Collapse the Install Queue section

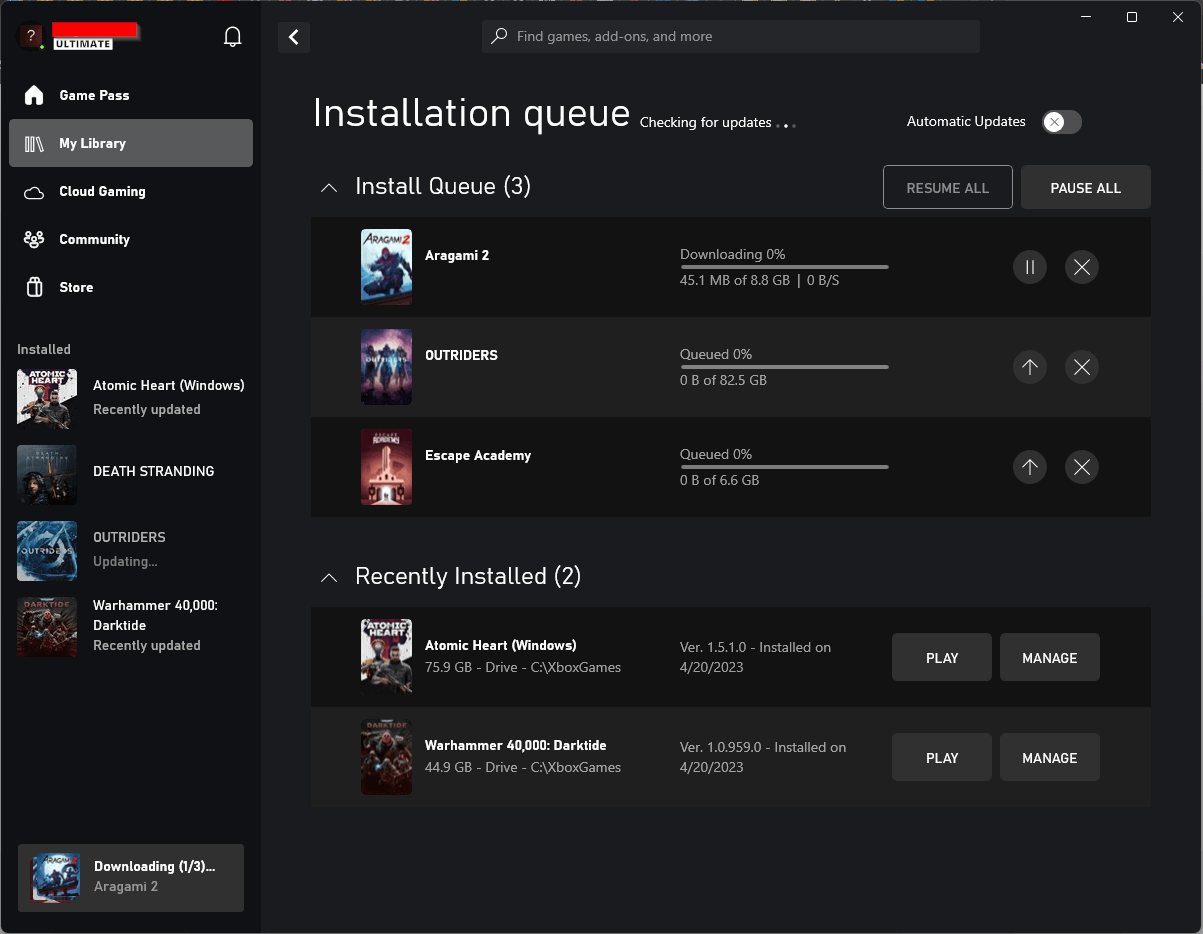(329, 187)
